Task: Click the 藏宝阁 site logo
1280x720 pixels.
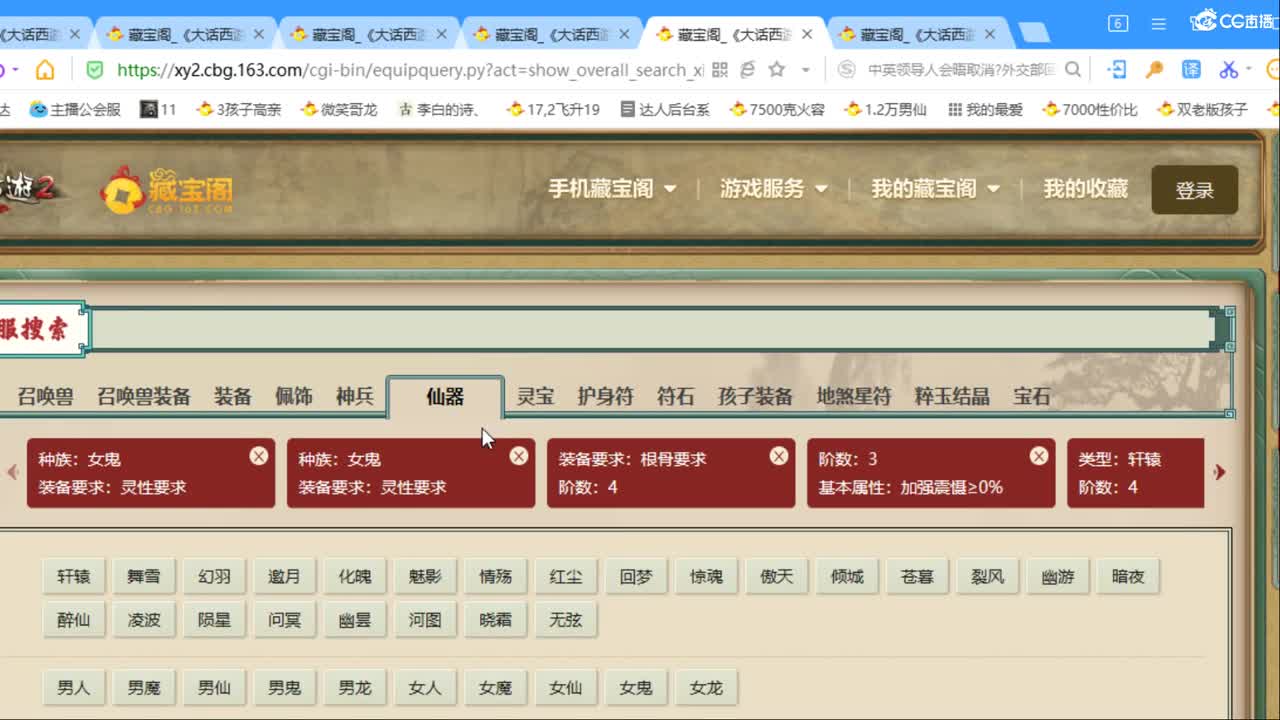Action: coord(167,189)
